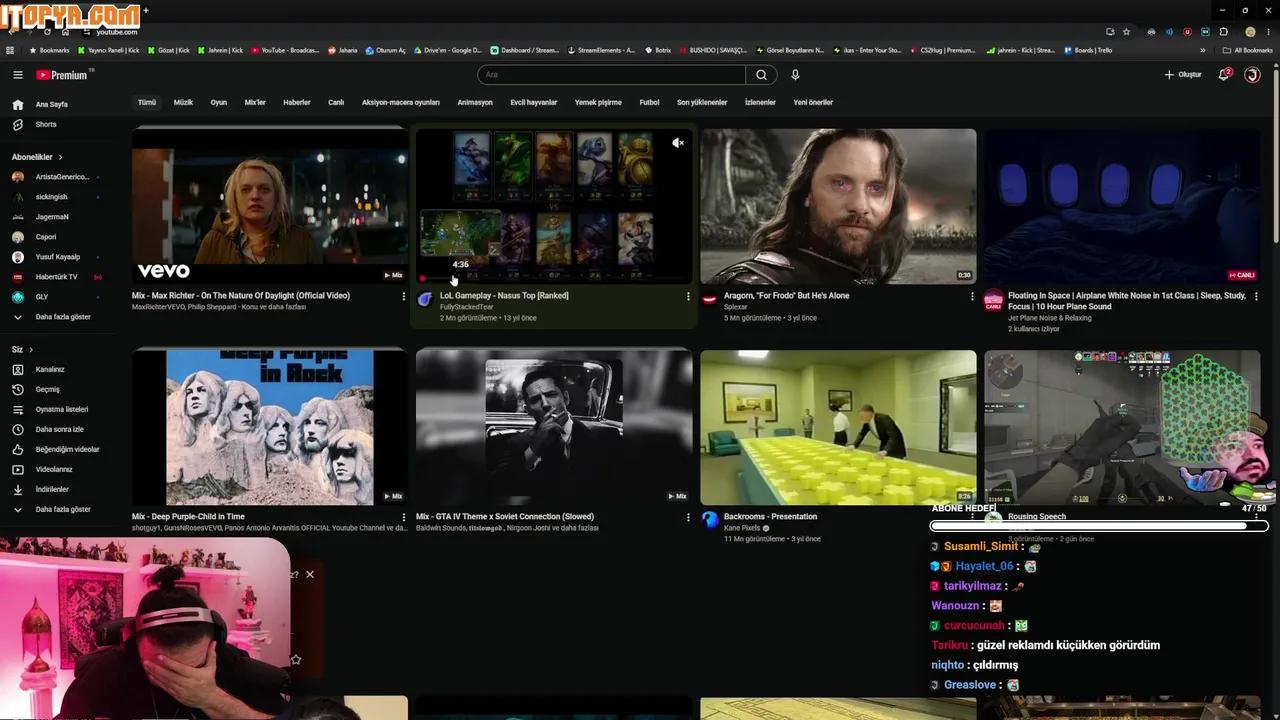Open Floating In Space live thumbnail
This screenshot has height=720, width=1280.
(x=1122, y=206)
